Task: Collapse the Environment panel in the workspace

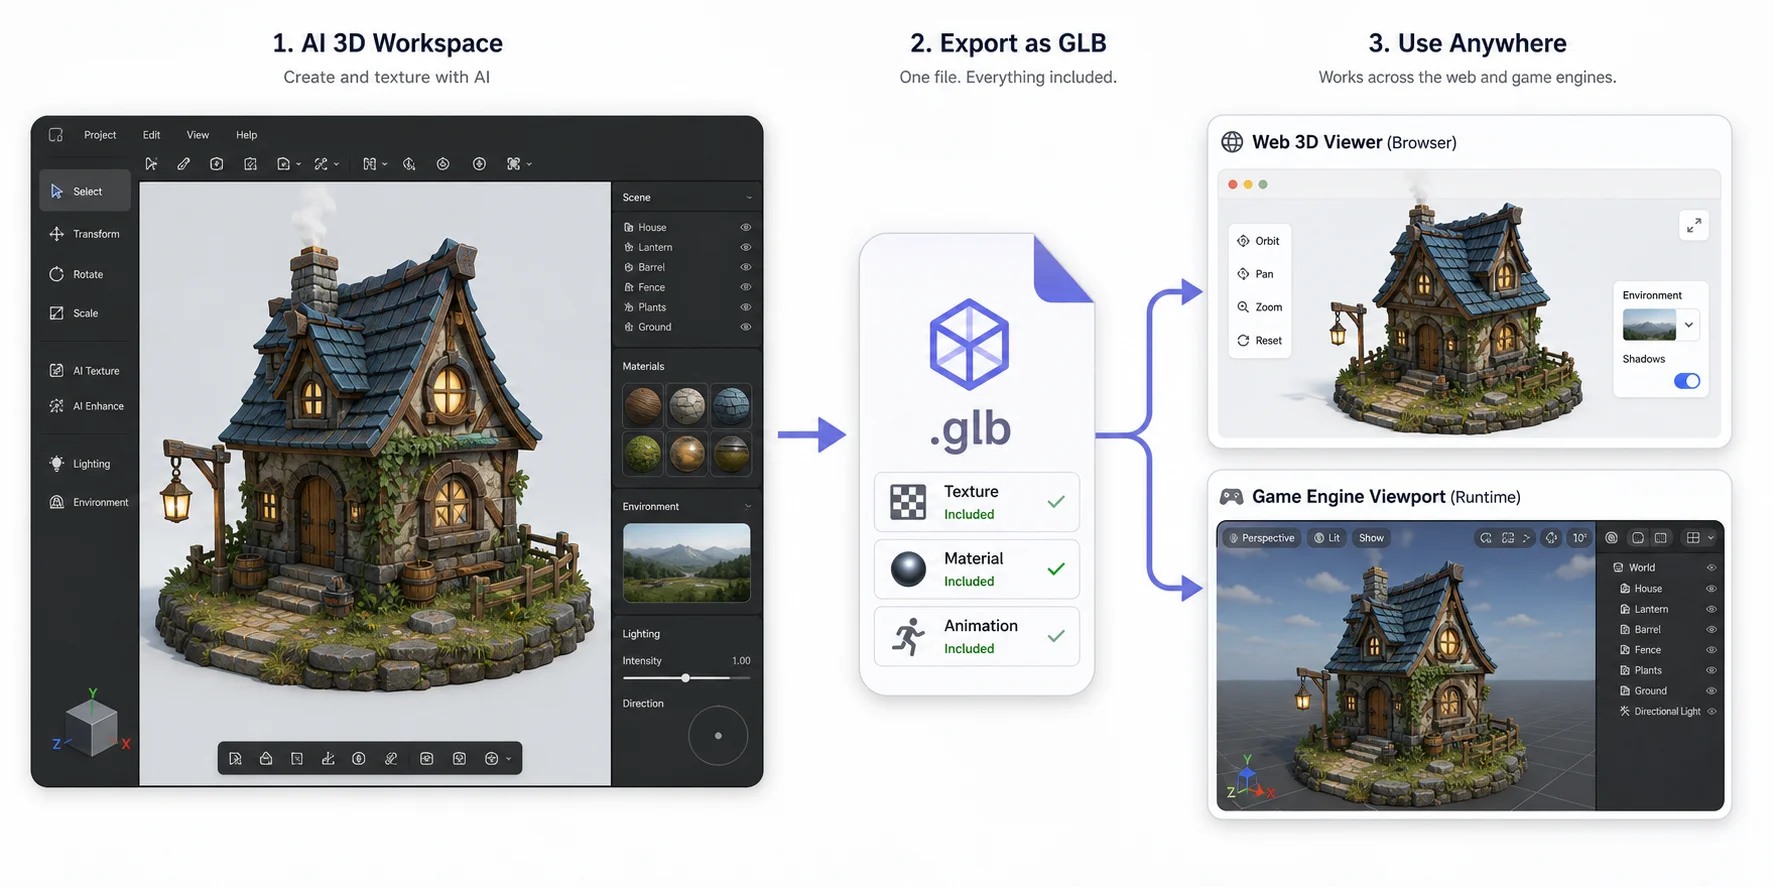Action: coord(748,507)
